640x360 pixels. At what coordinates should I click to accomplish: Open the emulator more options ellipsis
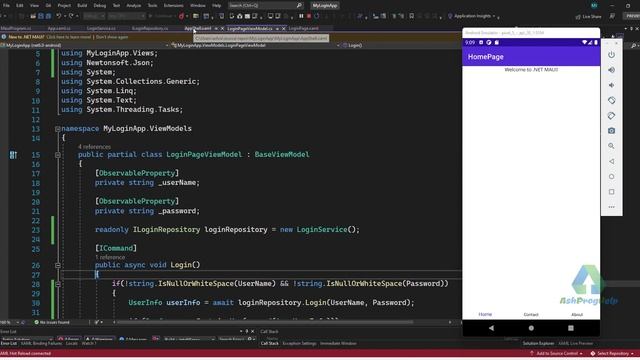coord(611,207)
